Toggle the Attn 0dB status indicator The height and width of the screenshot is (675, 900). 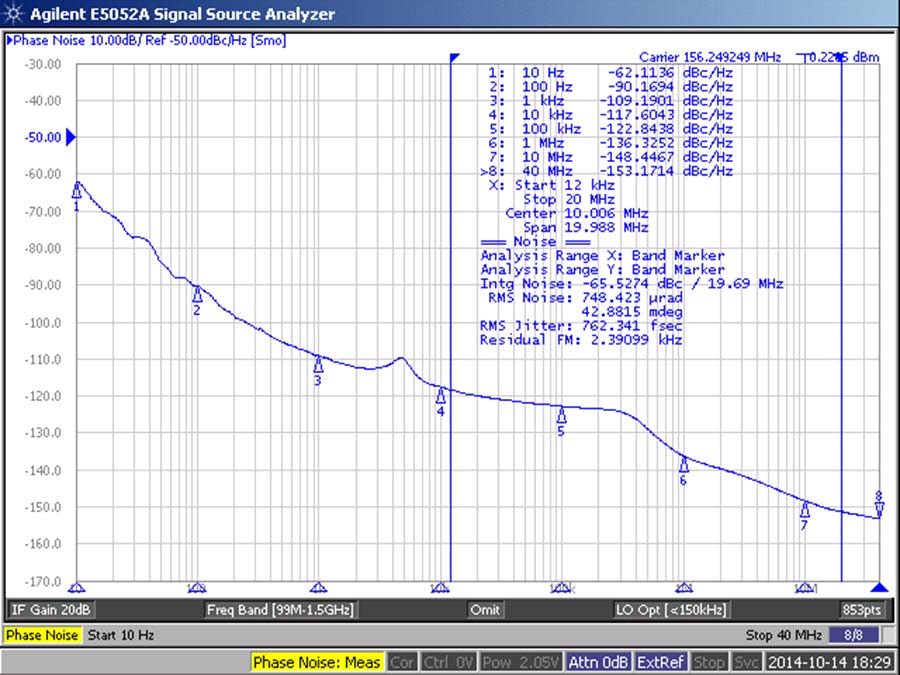[598, 662]
